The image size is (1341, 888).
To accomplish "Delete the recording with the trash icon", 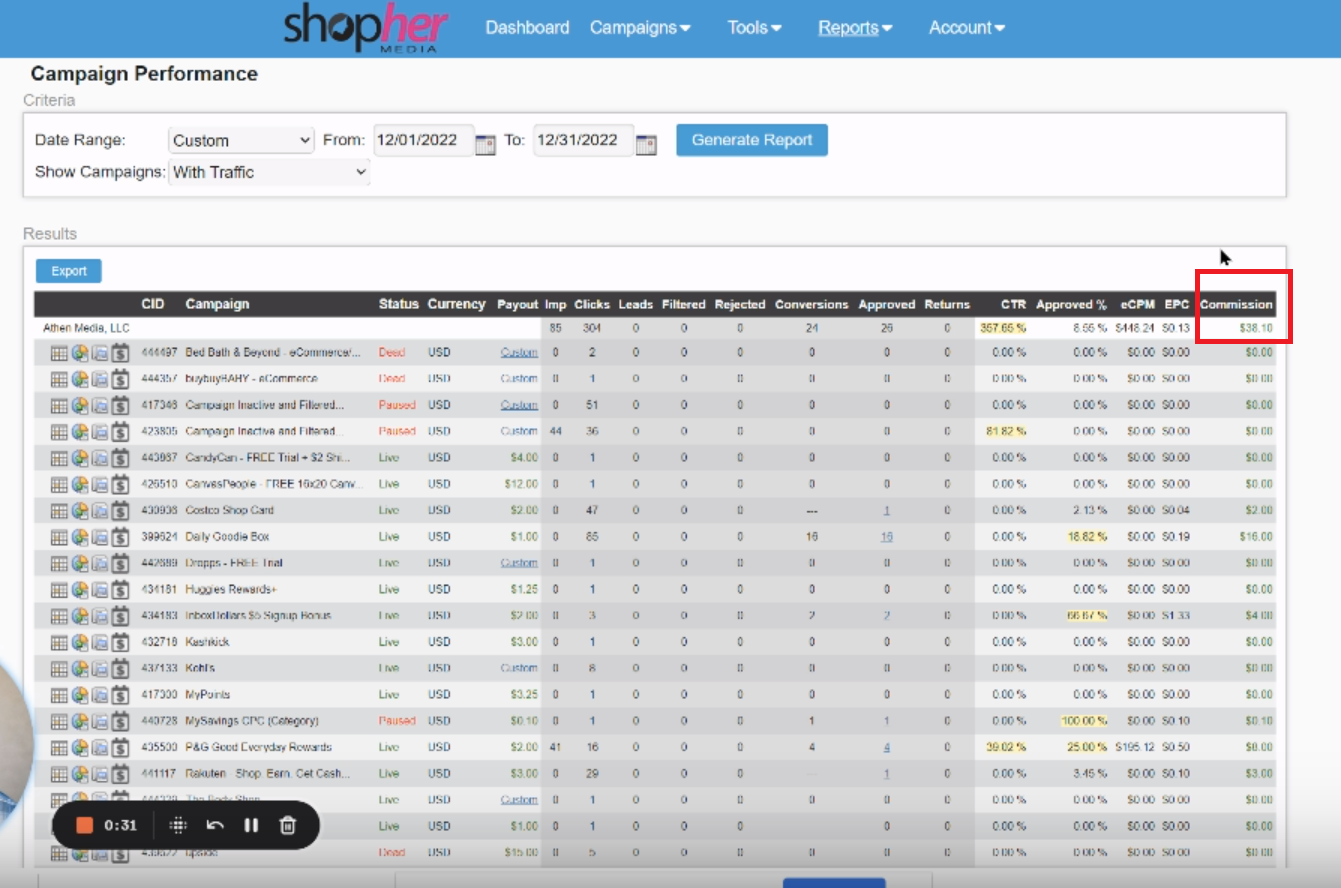I will coord(288,825).
